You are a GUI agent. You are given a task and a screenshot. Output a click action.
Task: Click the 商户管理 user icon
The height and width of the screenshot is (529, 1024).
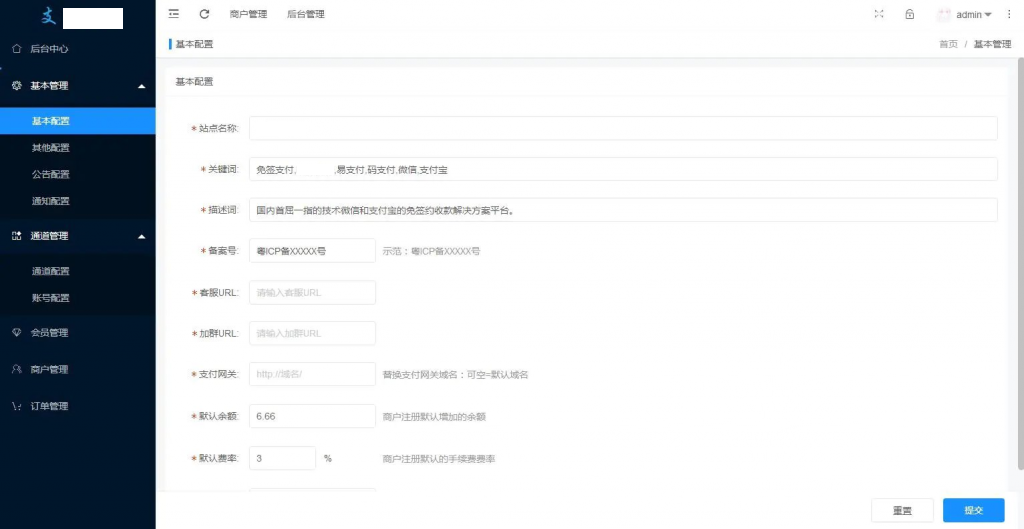(17, 369)
